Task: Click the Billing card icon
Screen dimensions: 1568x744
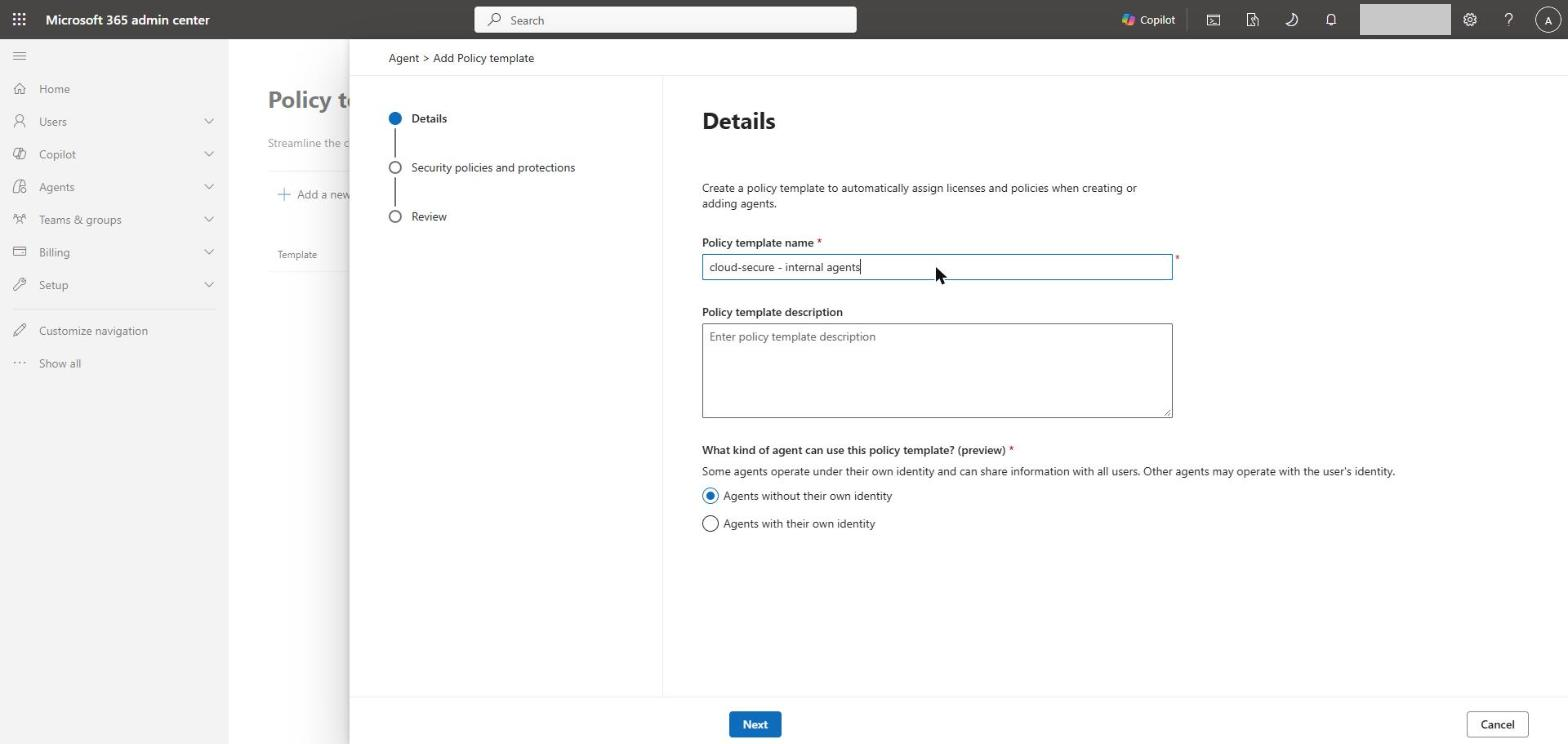Action: tap(19, 252)
